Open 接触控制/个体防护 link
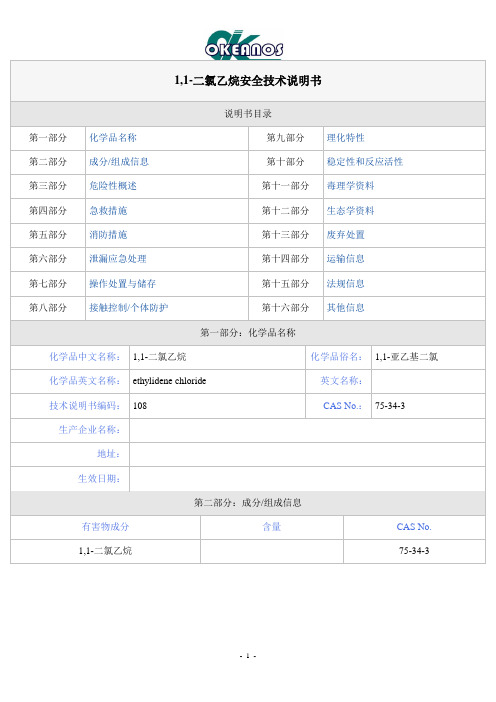Screen dimensions: 496x702 (128, 308)
